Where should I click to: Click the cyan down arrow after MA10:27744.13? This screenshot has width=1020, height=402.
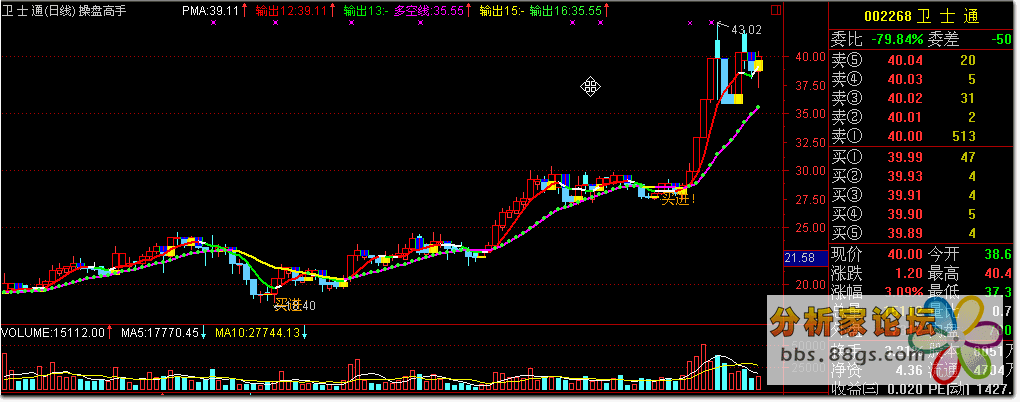coord(304,333)
